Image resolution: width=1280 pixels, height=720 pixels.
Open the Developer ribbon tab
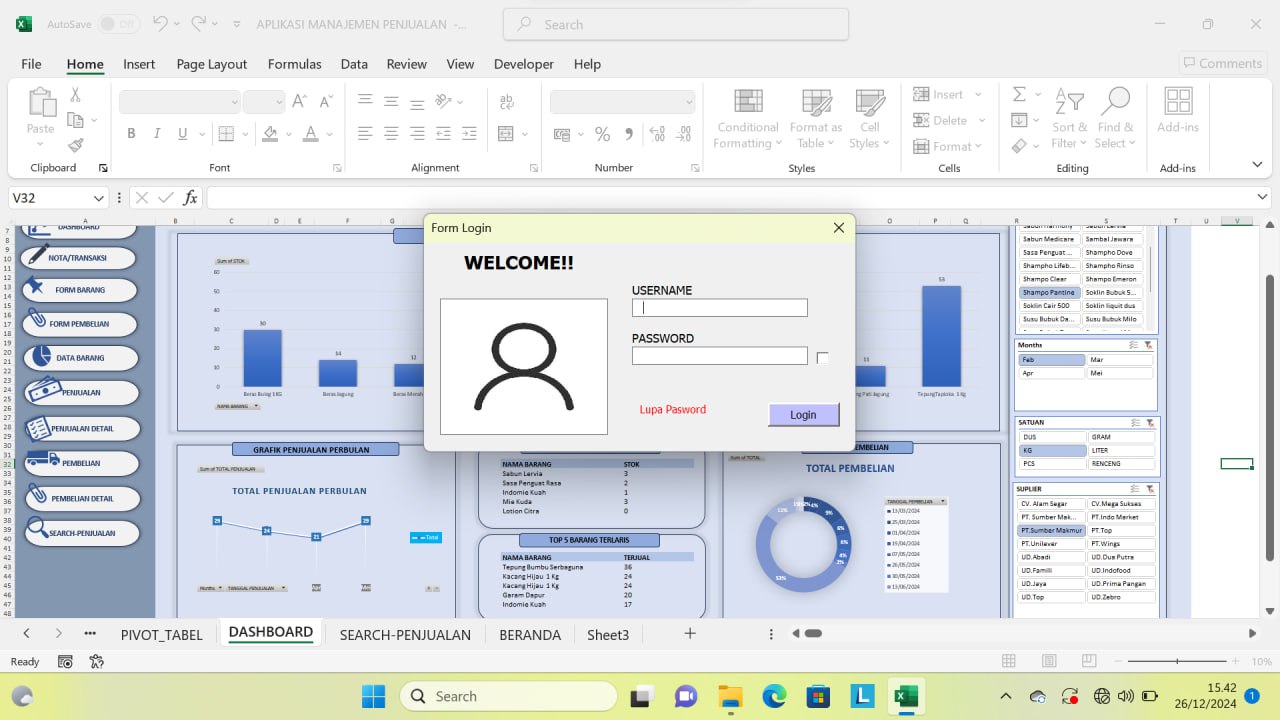click(x=523, y=64)
